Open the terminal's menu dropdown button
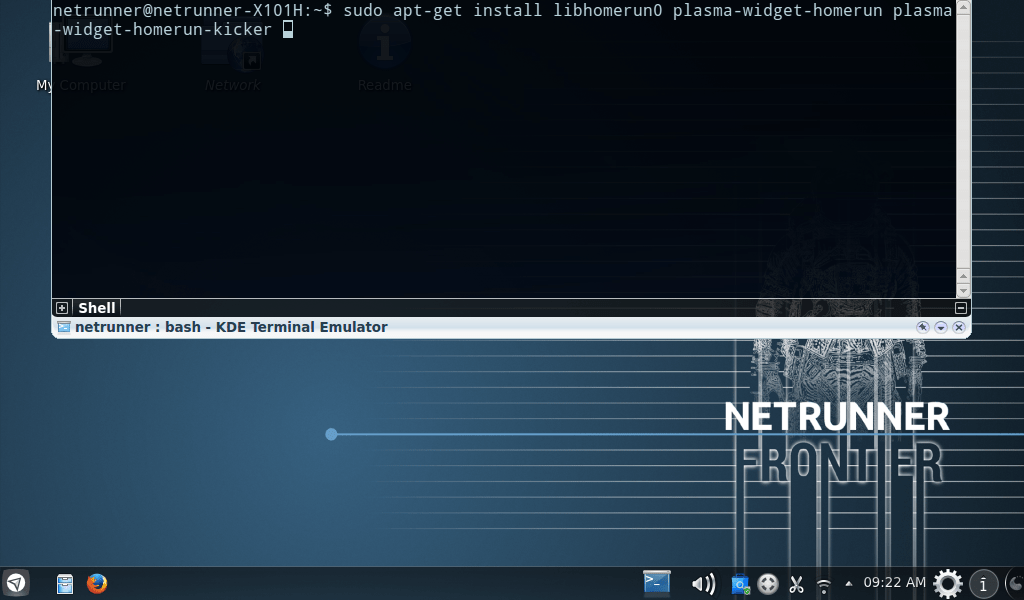 pos(940,327)
